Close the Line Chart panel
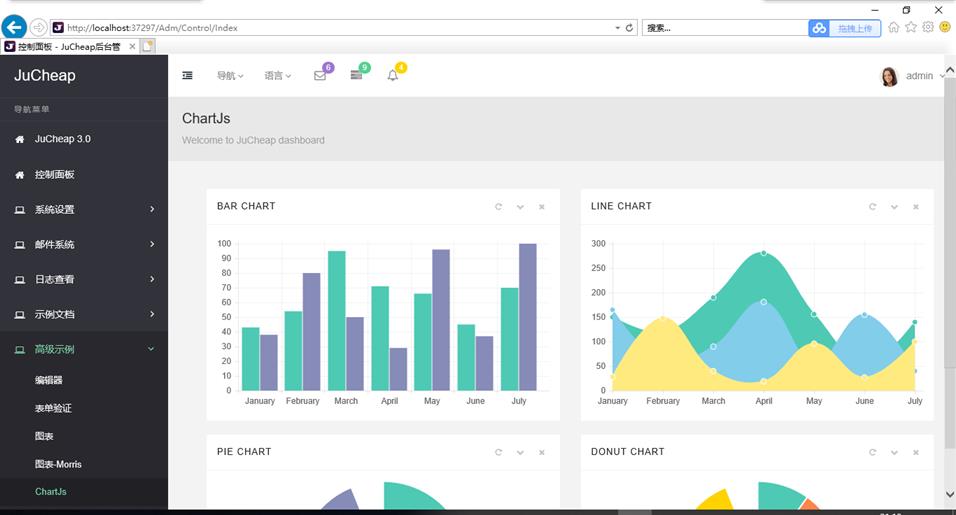 915,207
